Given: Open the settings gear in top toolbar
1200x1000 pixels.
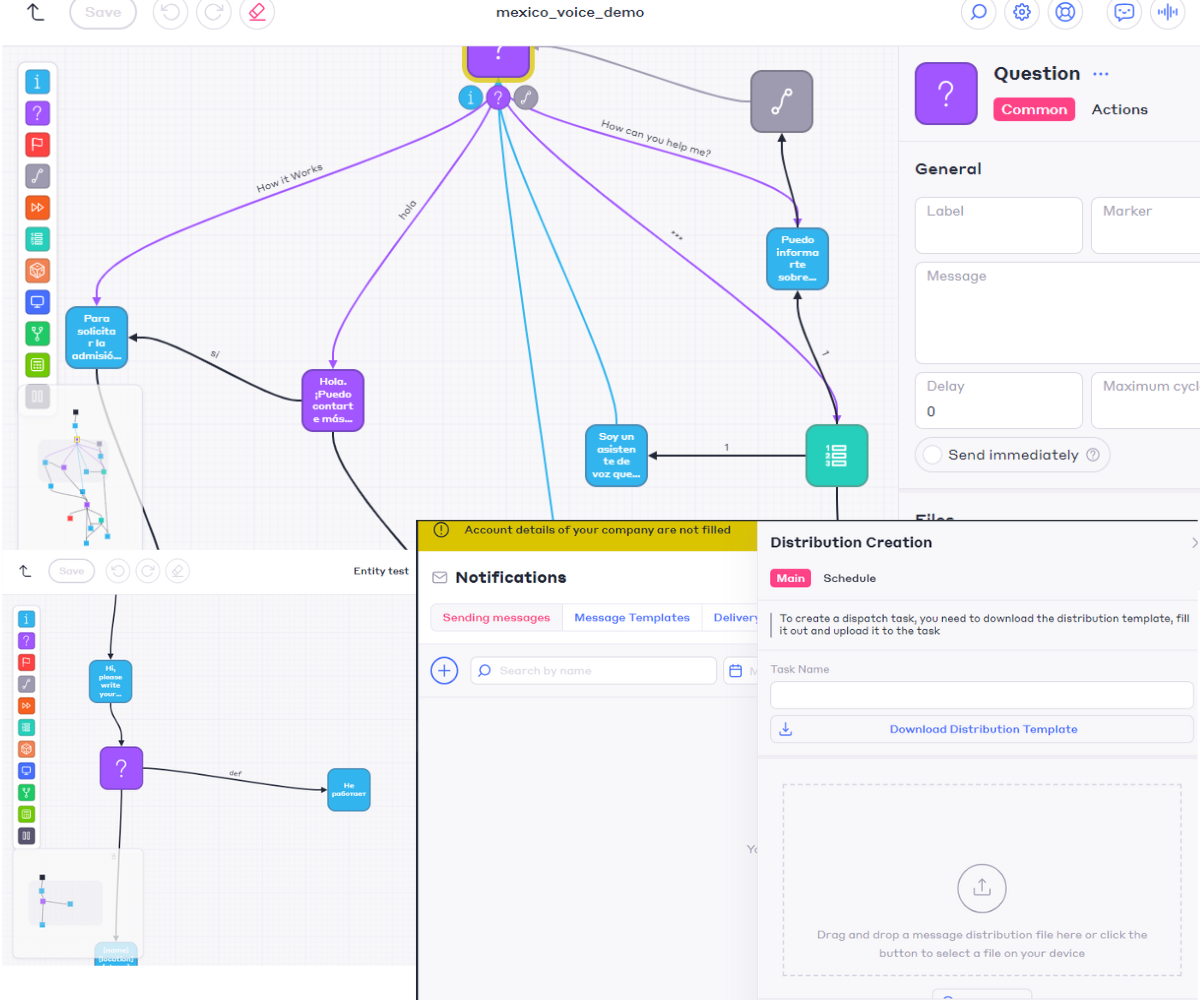Looking at the screenshot, I should [1021, 13].
